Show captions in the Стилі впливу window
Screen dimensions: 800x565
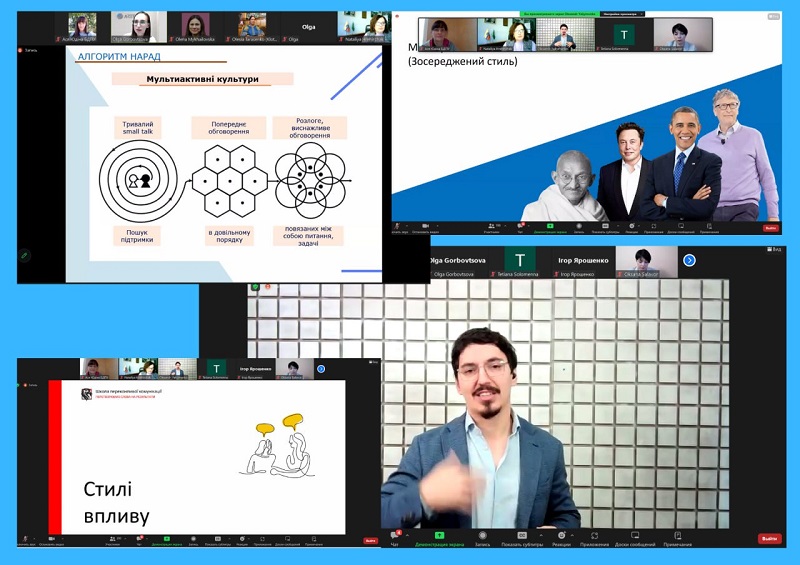tap(218, 541)
